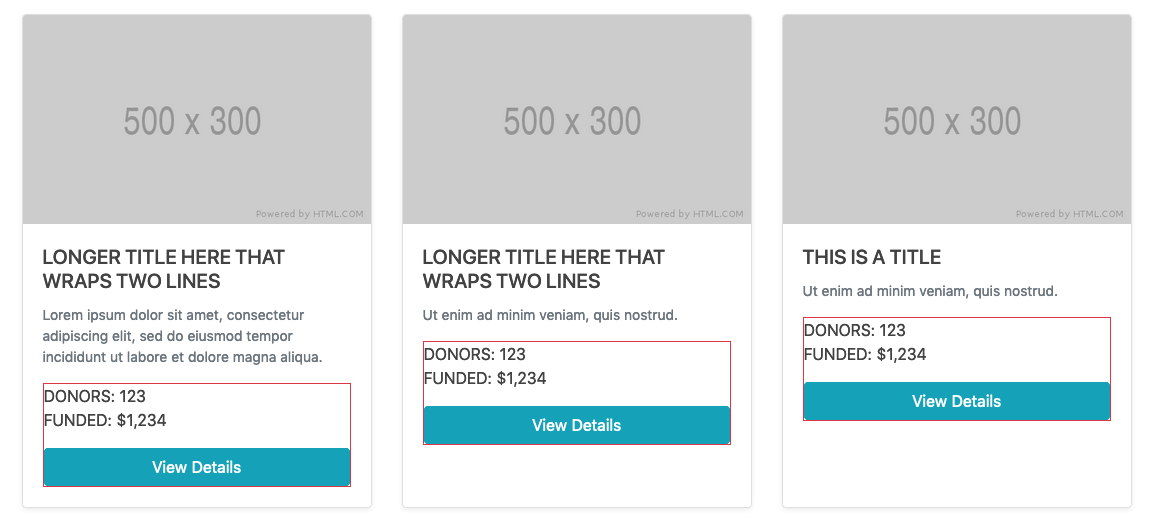
Task: Click the "THIS IS A TITLE" heading
Action: coord(872,257)
